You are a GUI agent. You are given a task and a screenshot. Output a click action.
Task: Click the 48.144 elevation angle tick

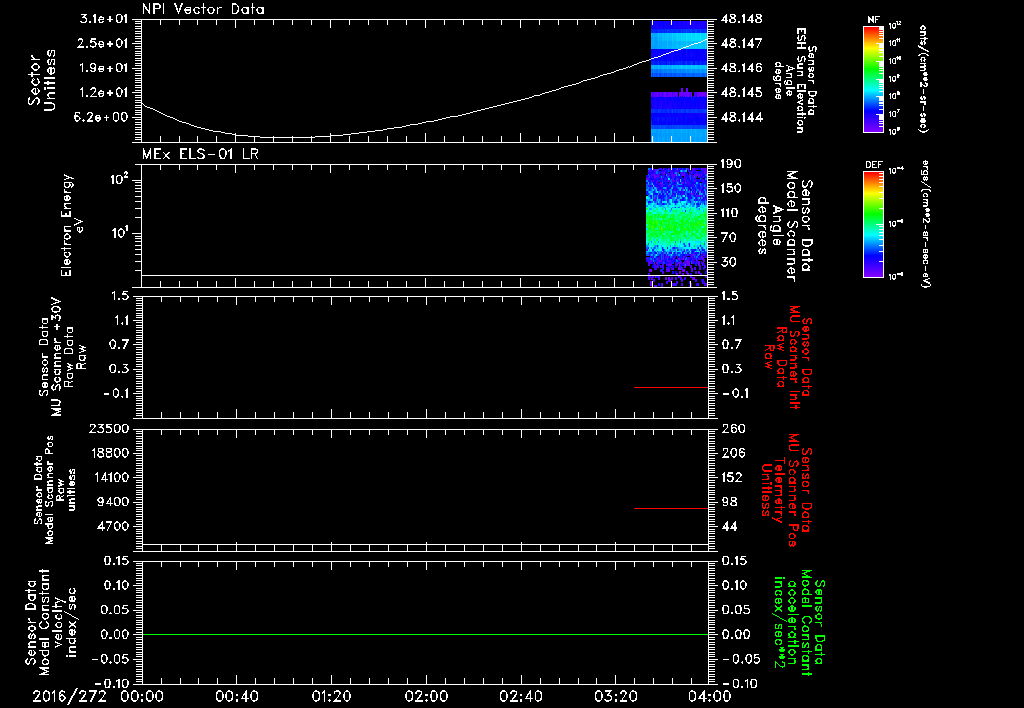tap(741, 117)
